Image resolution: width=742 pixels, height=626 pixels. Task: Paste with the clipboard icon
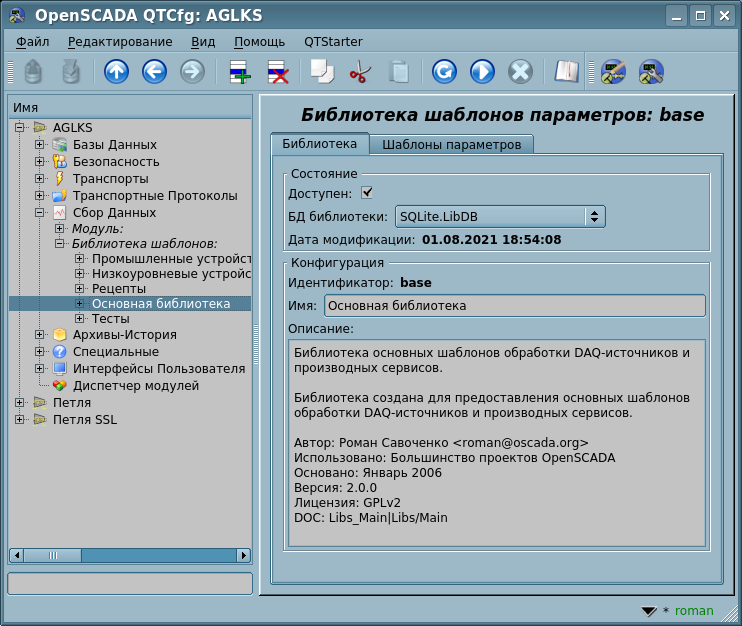point(398,72)
